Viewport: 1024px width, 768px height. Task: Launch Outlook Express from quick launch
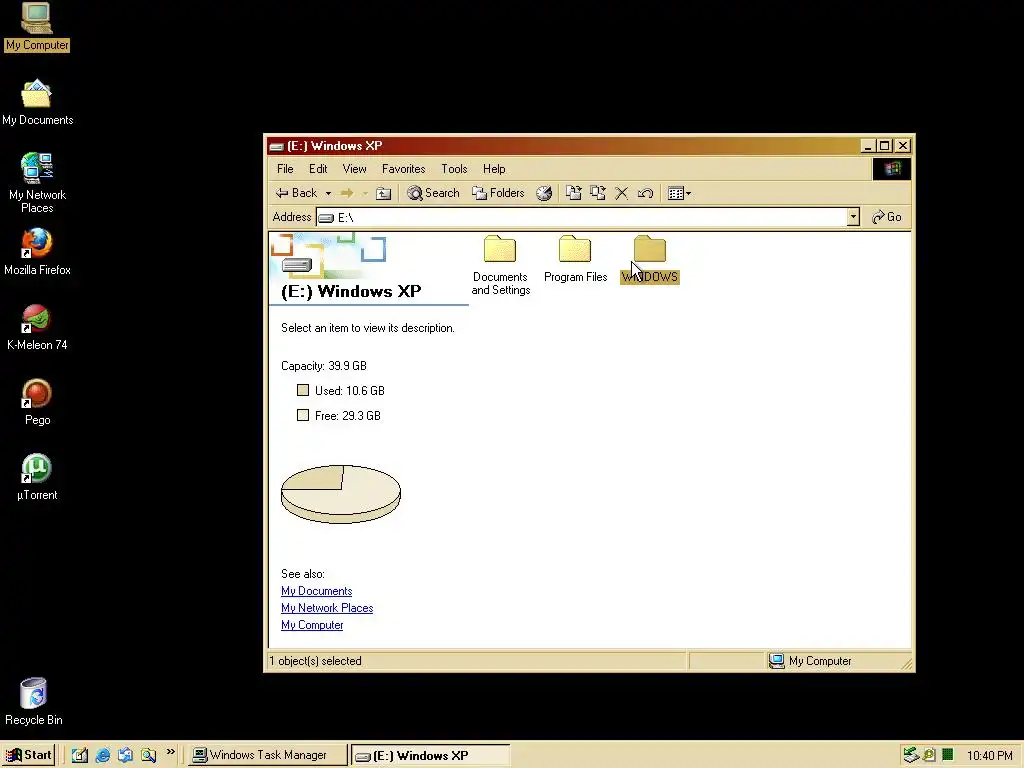coord(125,756)
